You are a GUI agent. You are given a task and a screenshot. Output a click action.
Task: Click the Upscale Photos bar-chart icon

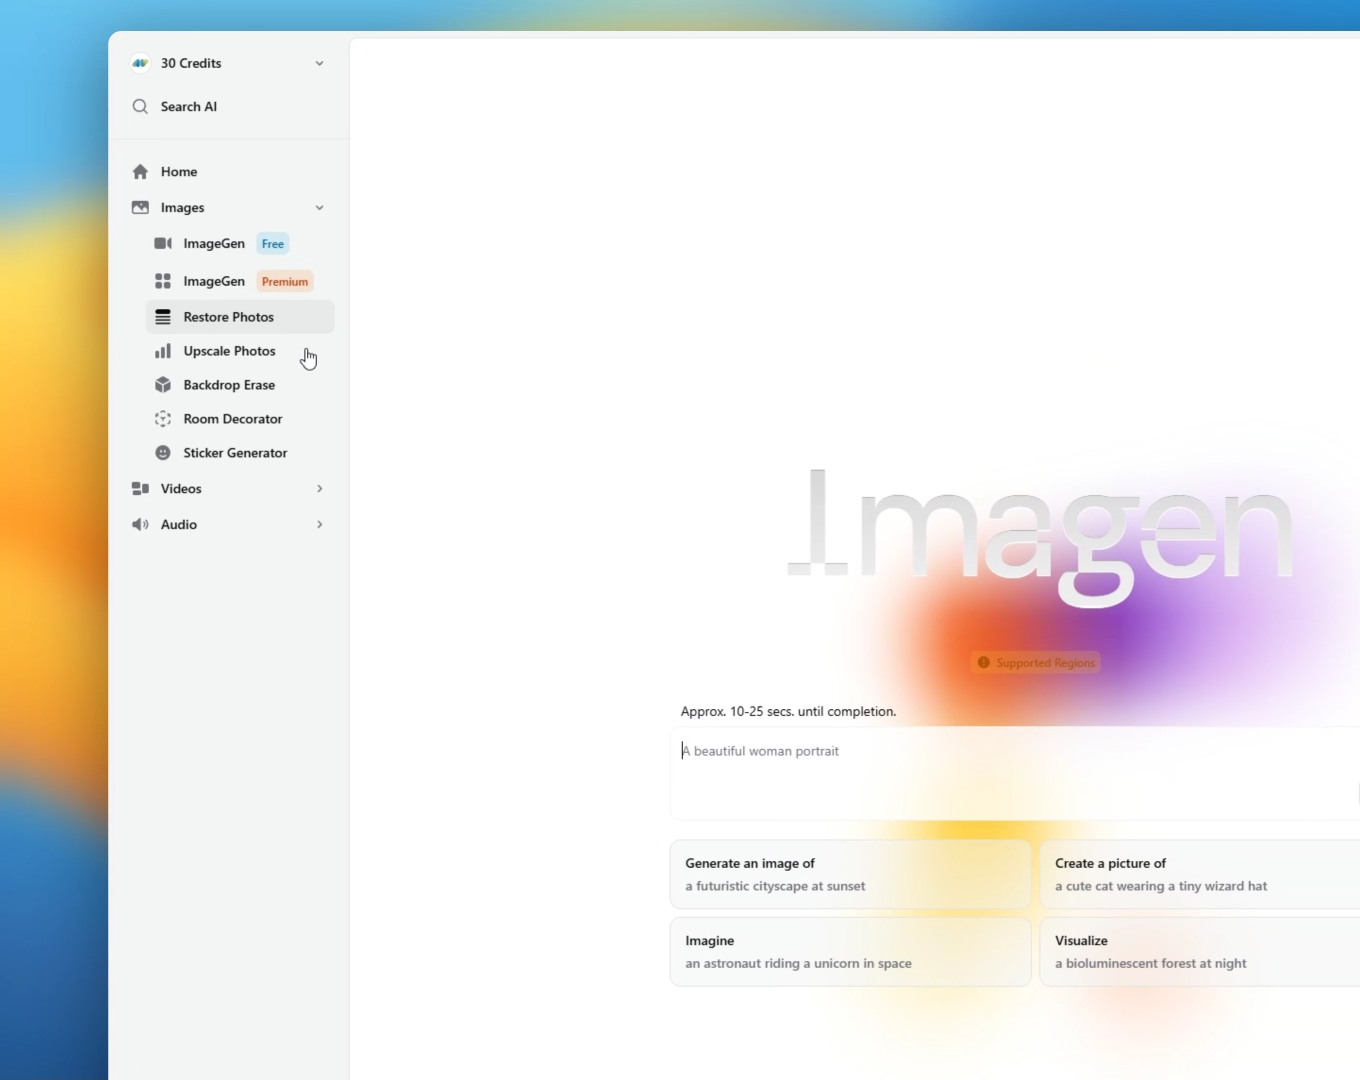(x=163, y=351)
